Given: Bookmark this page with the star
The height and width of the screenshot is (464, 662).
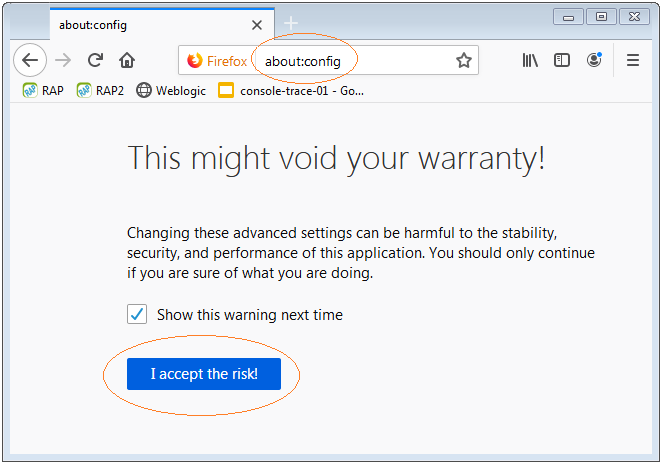Looking at the screenshot, I should [x=464, y=60].
